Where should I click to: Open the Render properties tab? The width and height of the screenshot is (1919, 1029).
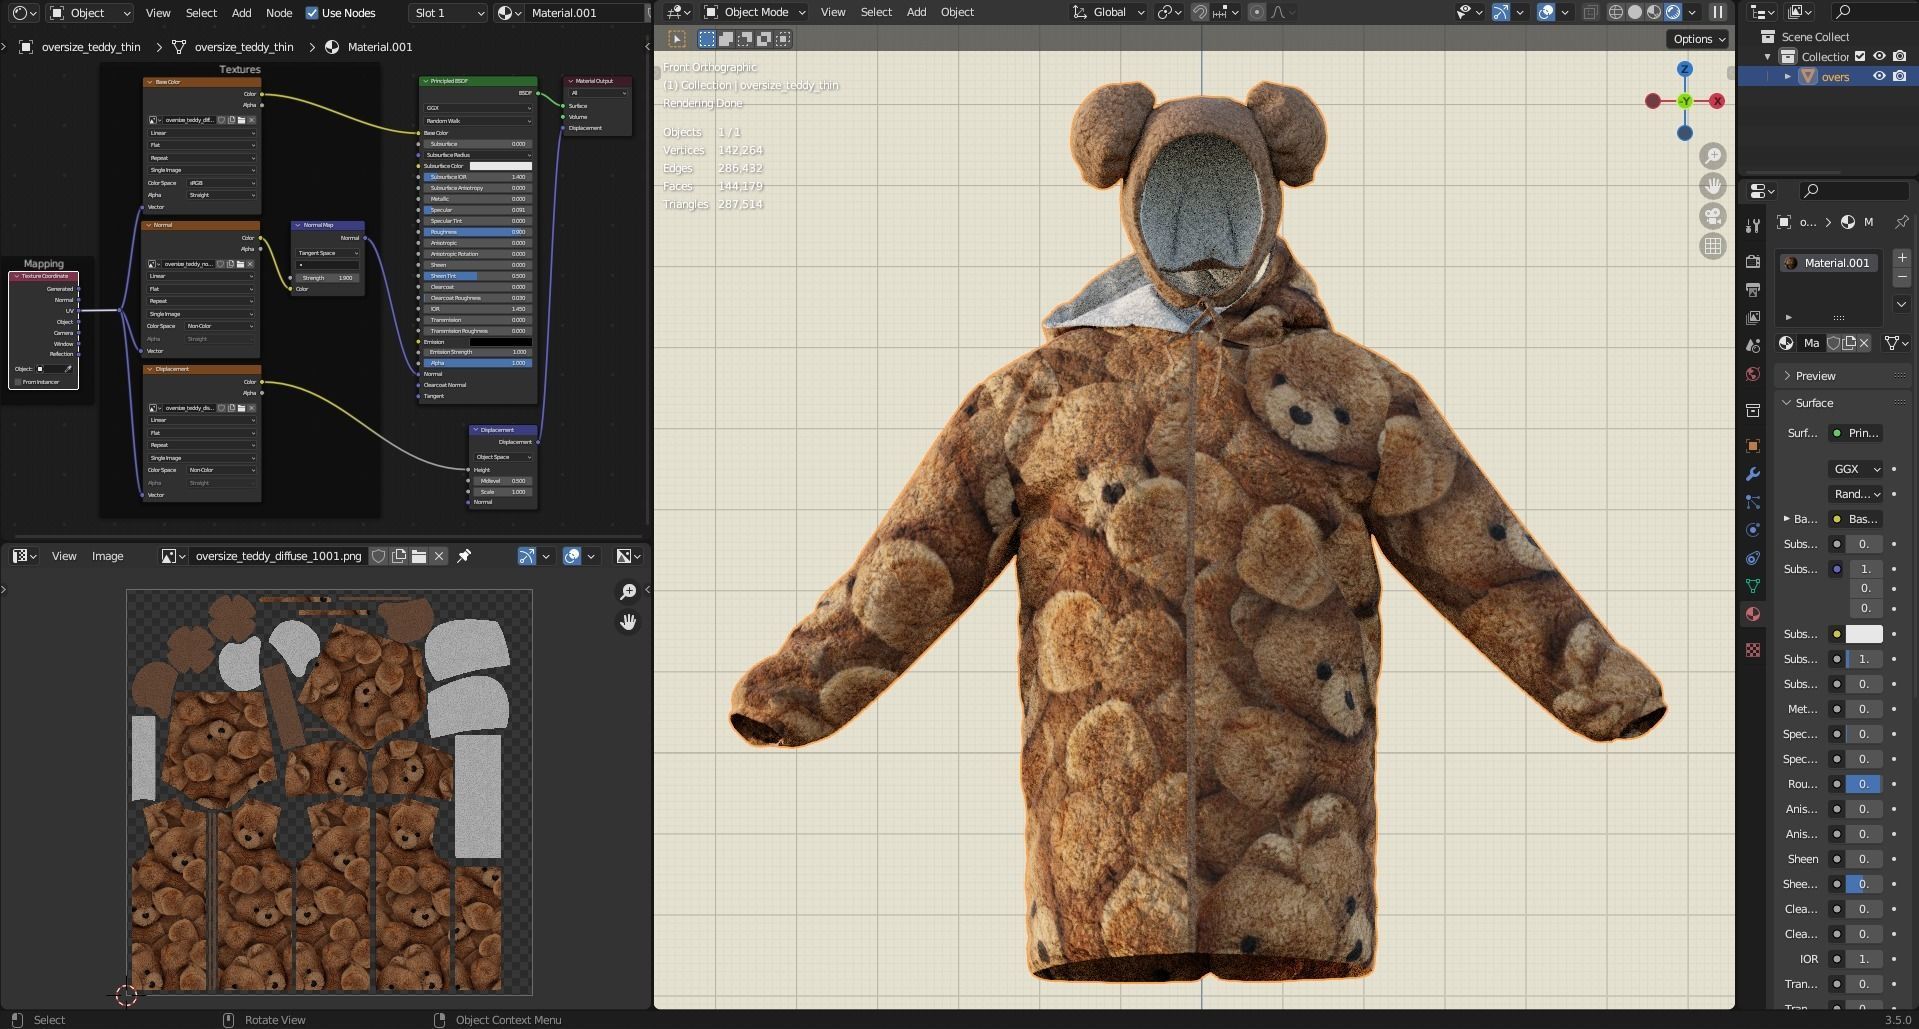1752,261
